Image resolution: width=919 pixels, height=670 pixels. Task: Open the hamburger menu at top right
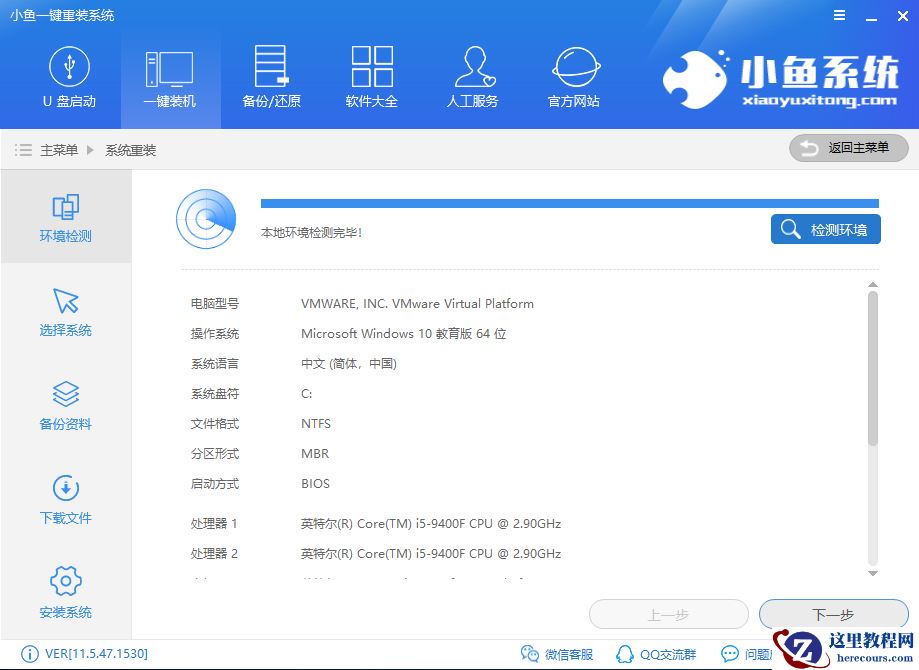pos(838,15)
